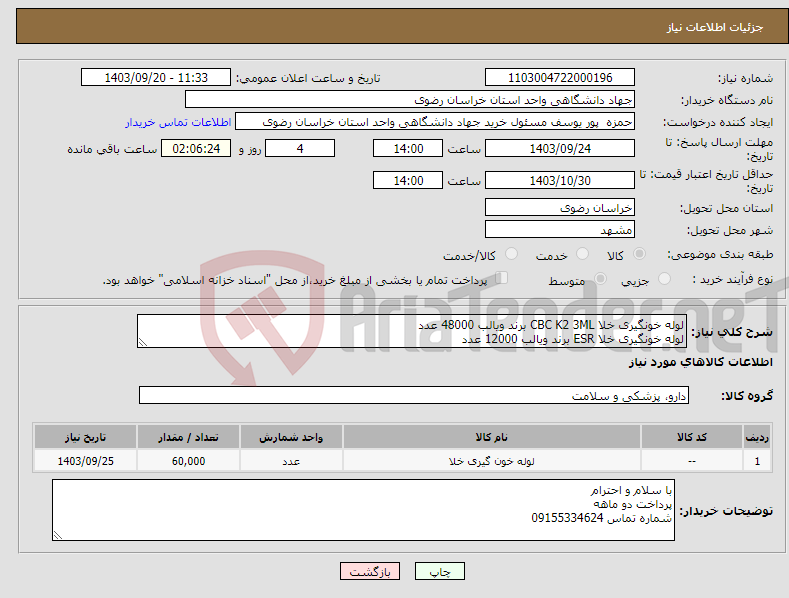
Task: Click the remaining time field 02:06:24
Action: click(196, 148)
